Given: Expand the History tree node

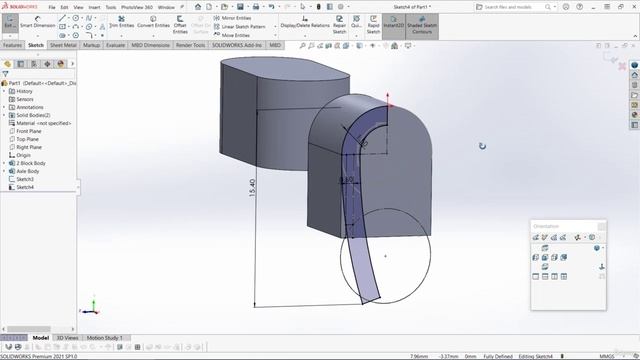Looking at the screenshot, I should click(4, 91).
